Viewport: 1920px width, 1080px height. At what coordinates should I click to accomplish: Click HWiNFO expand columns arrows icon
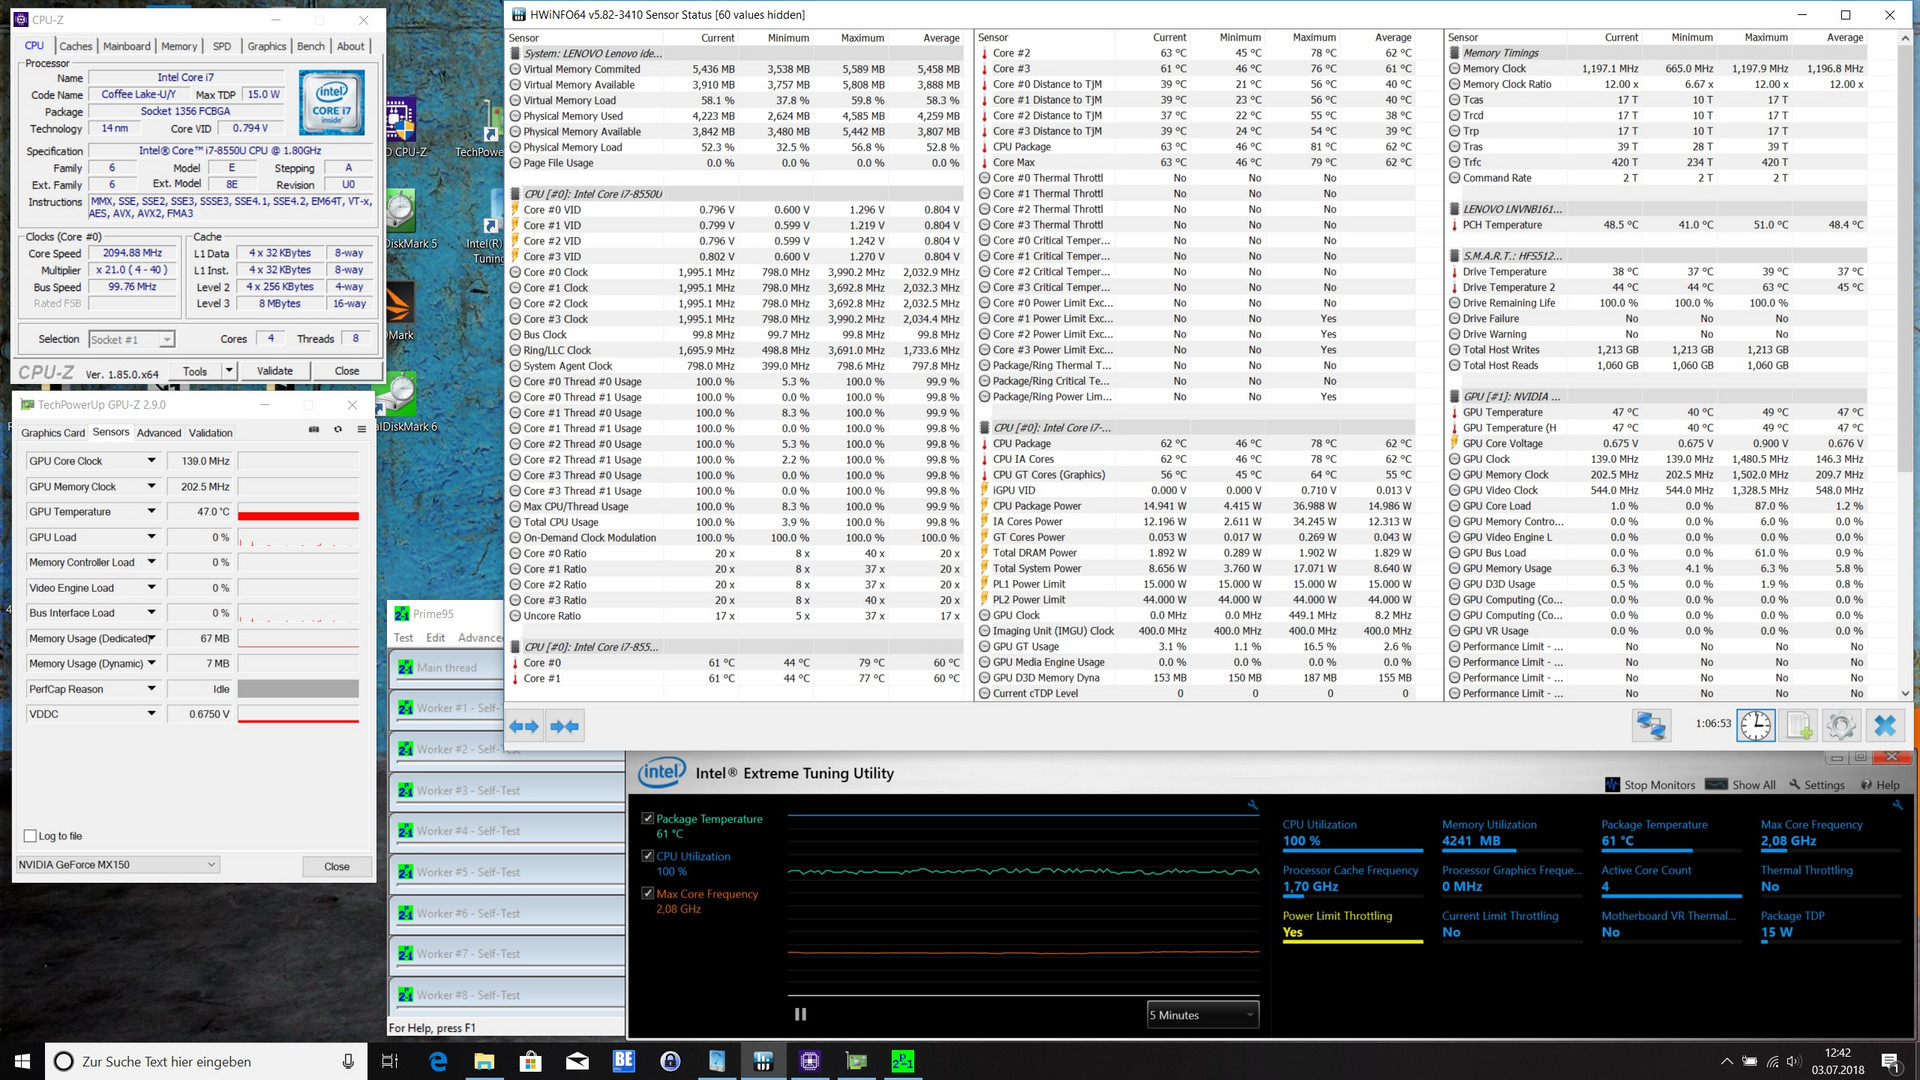point(524,727)
